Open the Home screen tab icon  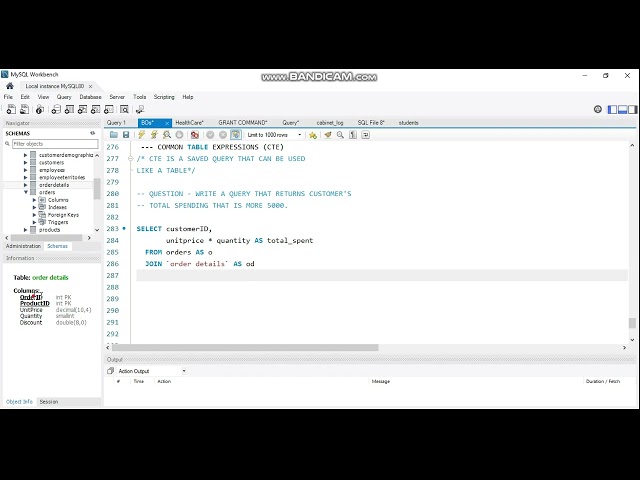(9, 86)
